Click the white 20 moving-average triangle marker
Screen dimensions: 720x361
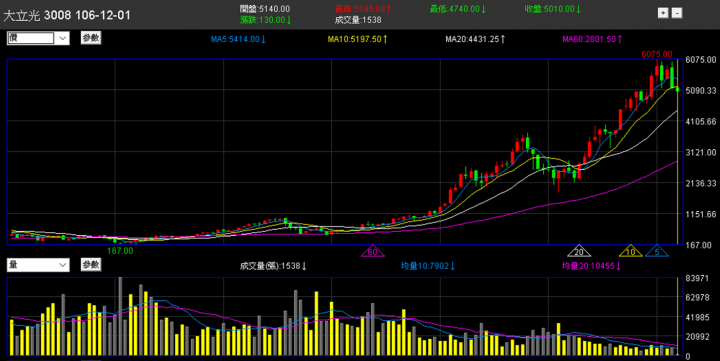pyautogui.click(x=579, y=251)
